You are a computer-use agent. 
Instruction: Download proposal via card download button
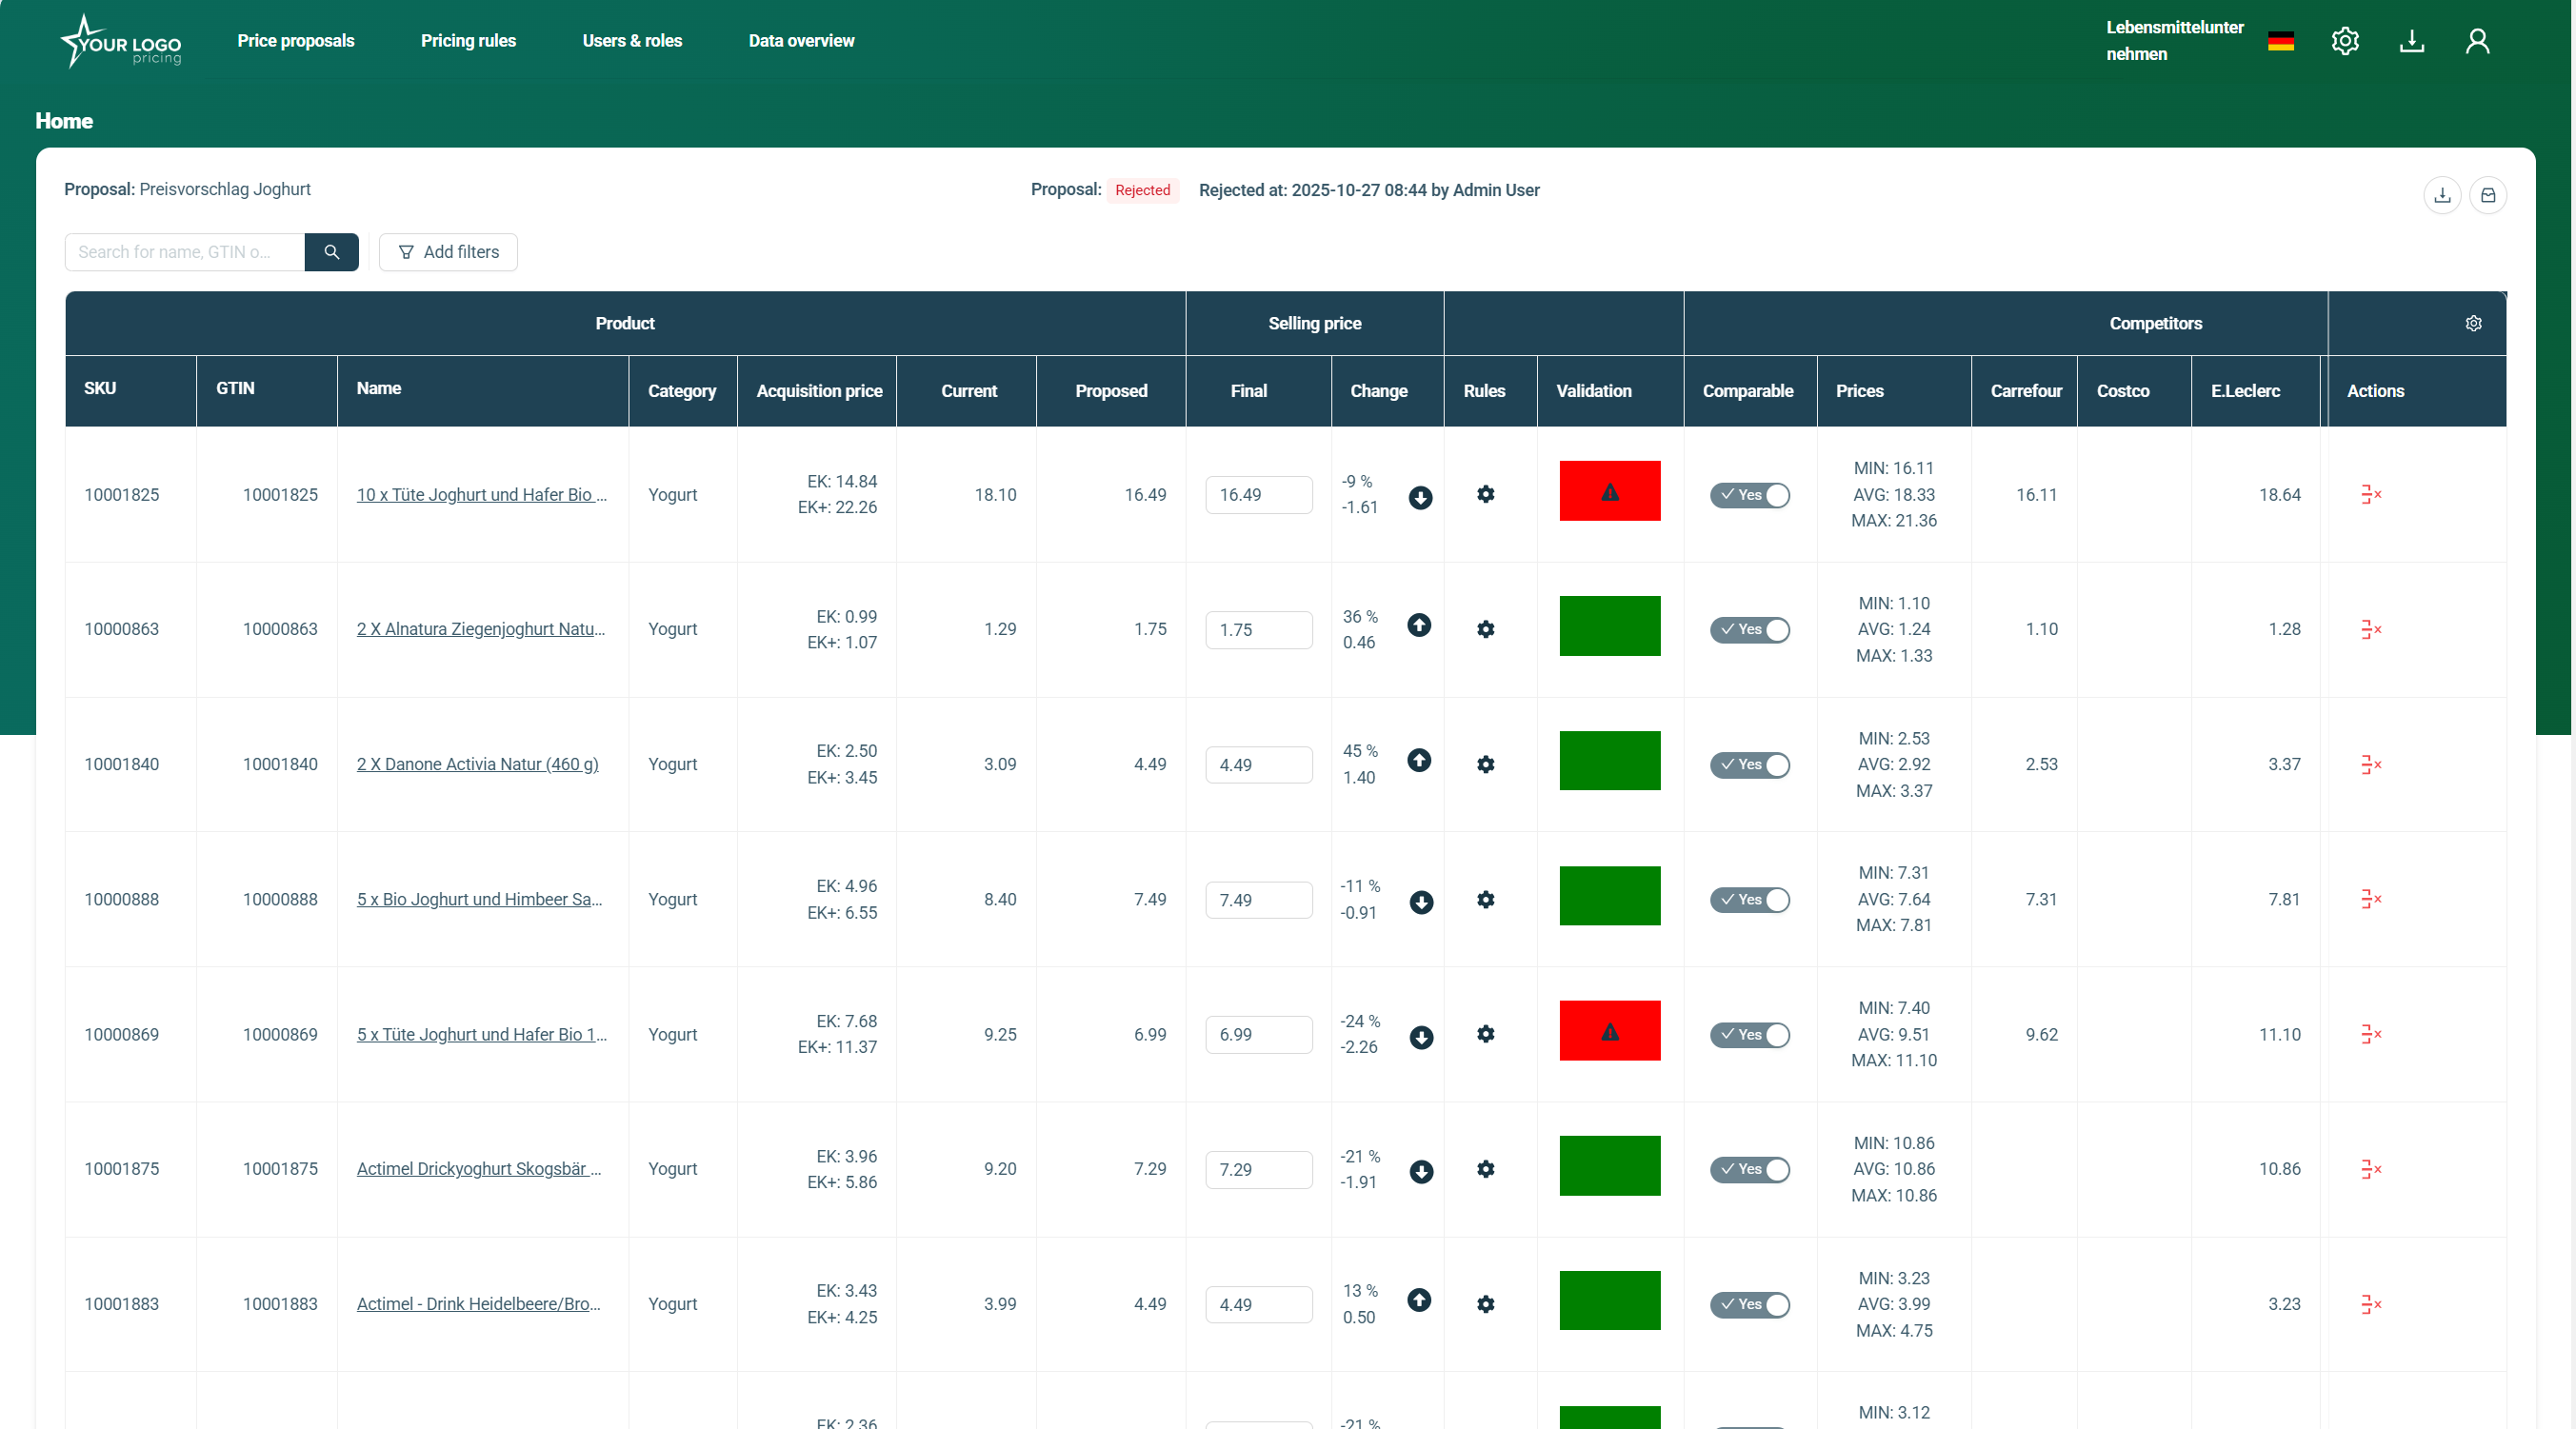coord(2442,195)
